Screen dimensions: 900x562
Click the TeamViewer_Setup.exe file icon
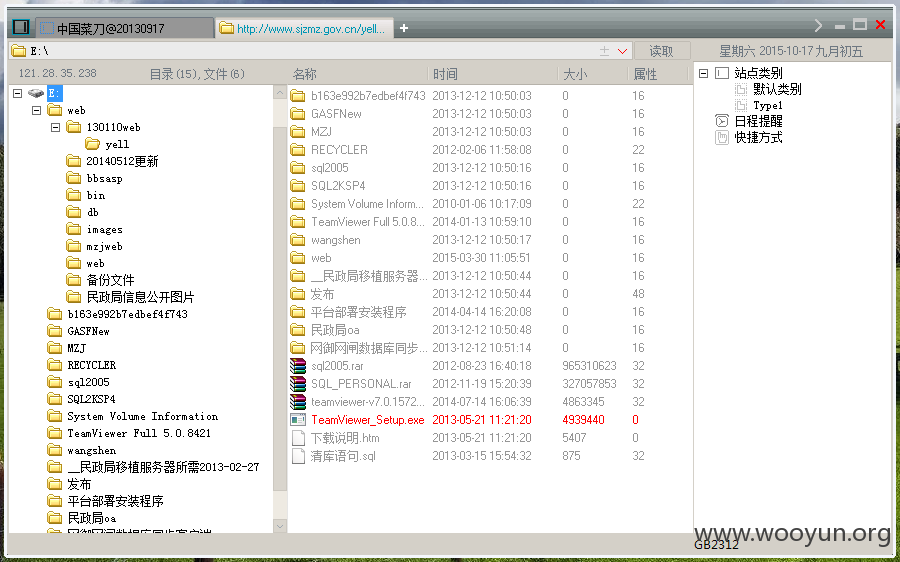[x=298, y=420]
